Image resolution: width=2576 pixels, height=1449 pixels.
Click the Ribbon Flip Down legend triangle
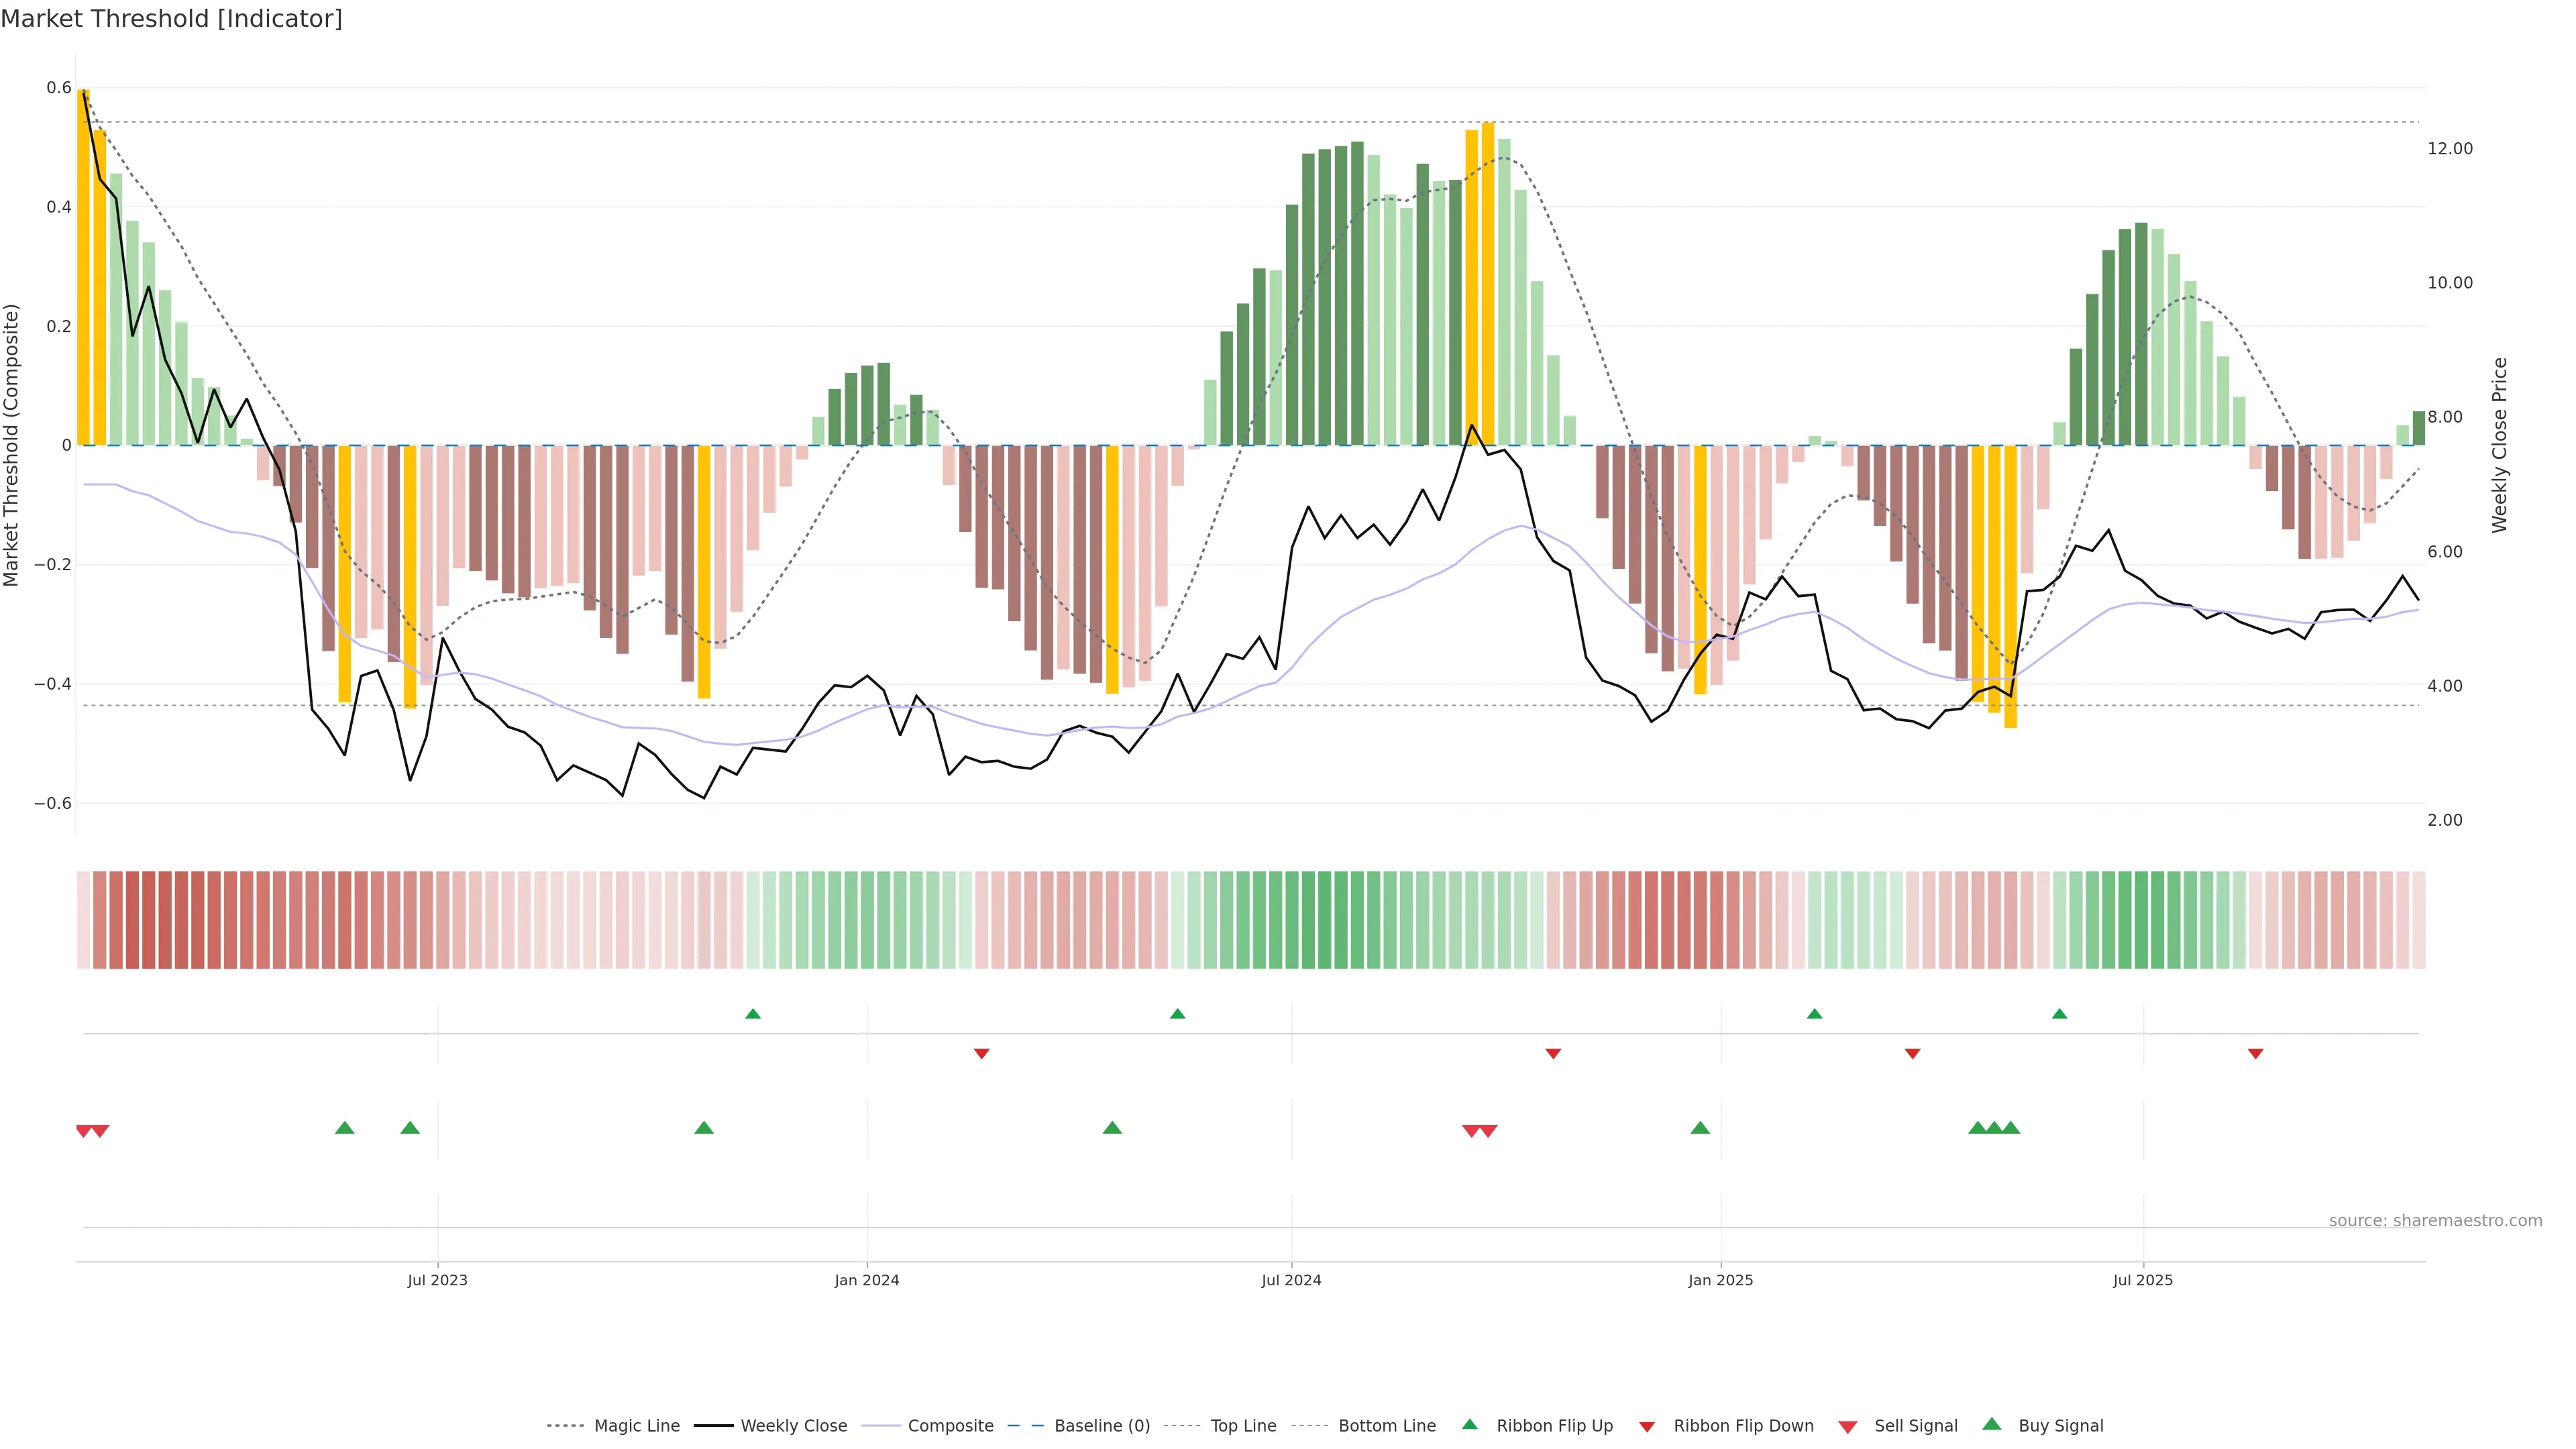pos(1647,1427)
